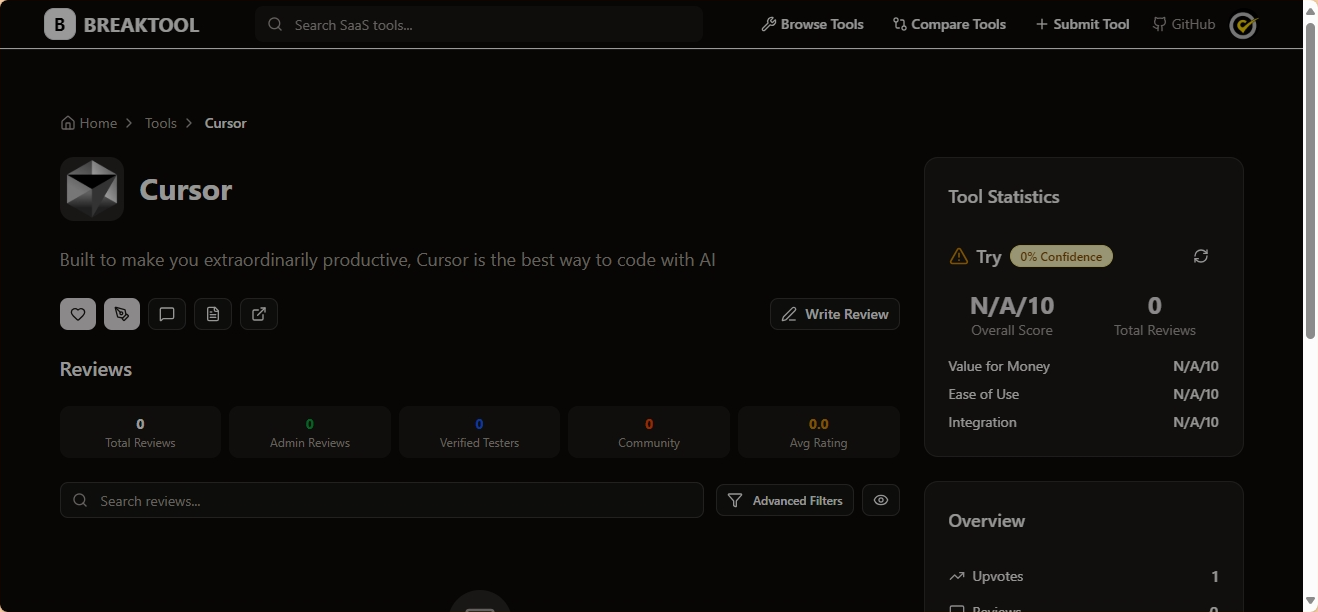Select the Verified Testers stat card
Viewport: 1318px width, 612px height.
(479, 432)
